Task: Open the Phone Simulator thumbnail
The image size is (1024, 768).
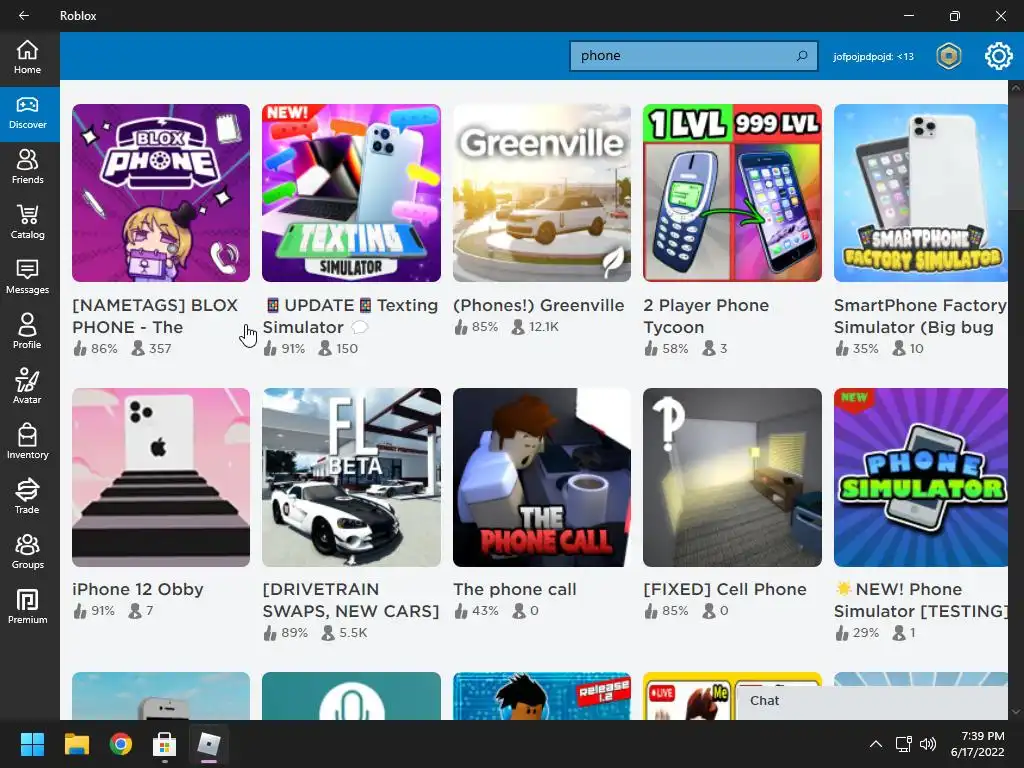Action: tap(921, 477)
